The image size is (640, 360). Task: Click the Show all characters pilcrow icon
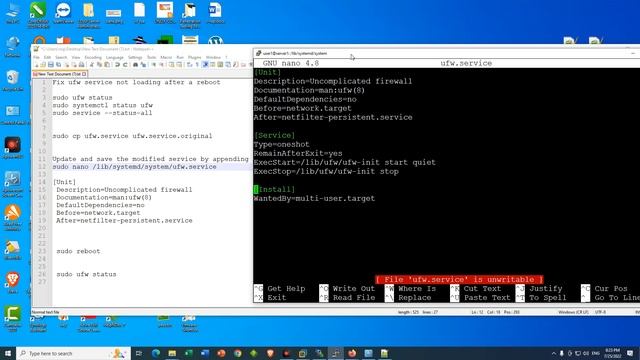197,64
